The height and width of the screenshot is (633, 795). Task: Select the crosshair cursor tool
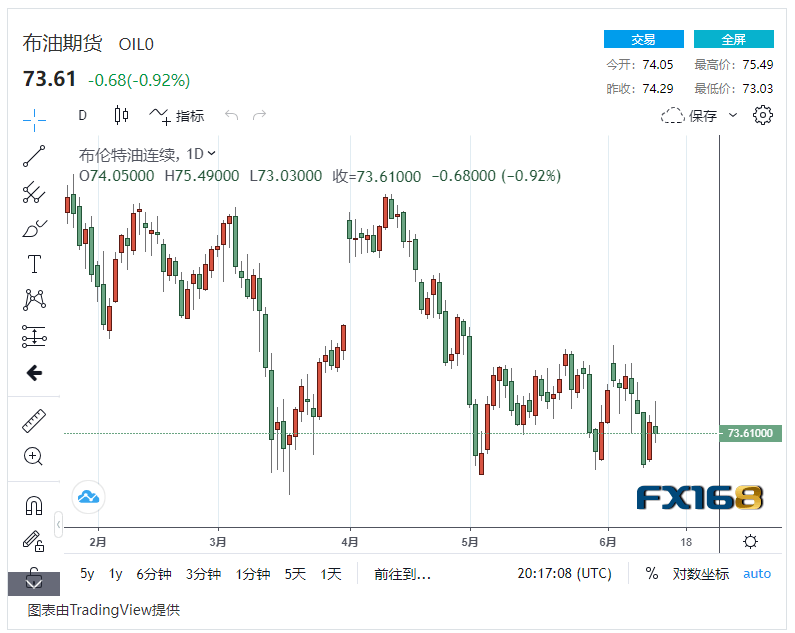(x=34, y=120)
